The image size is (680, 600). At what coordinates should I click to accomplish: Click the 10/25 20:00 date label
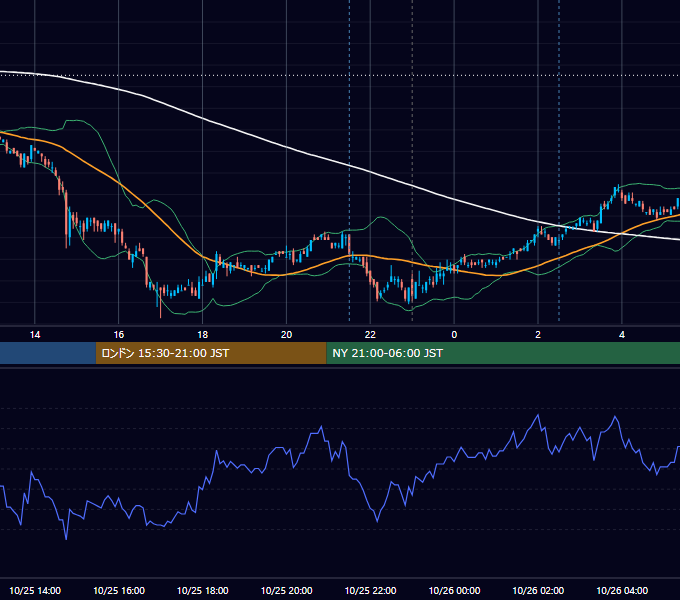pyautogui.click(x=286, y=590)
